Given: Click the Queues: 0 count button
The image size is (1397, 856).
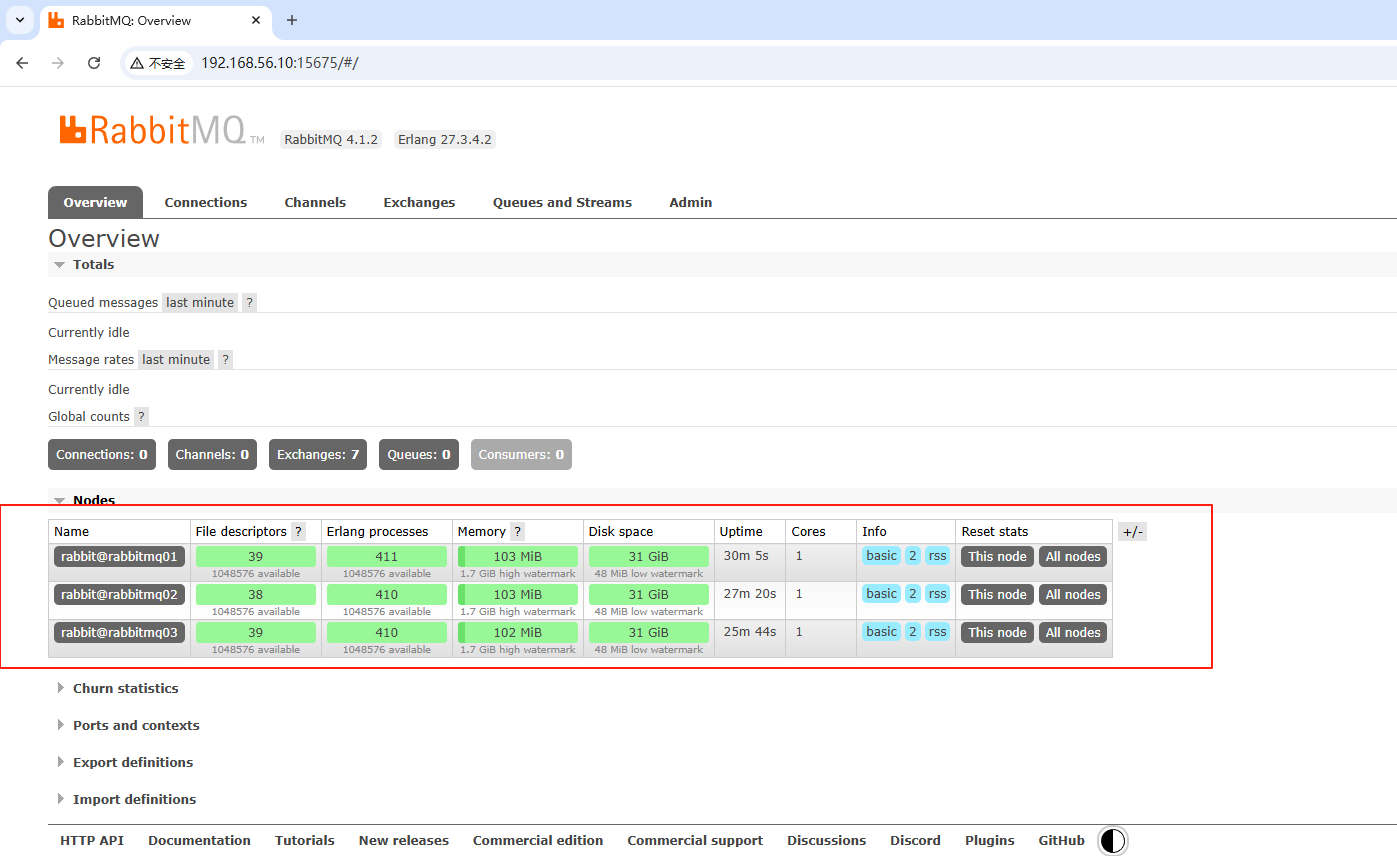Looking at the screenshot, I should tap(419, 455).
